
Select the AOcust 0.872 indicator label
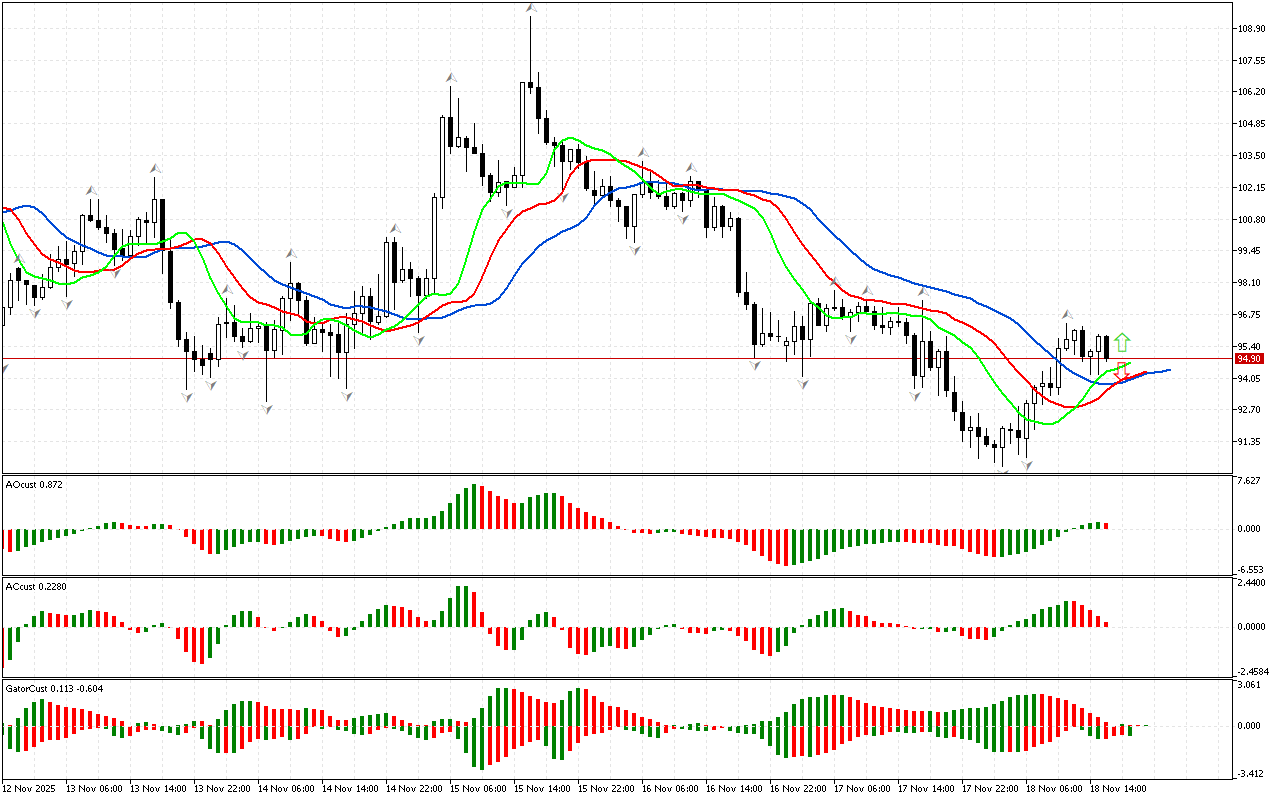click(x=34, y=484)
